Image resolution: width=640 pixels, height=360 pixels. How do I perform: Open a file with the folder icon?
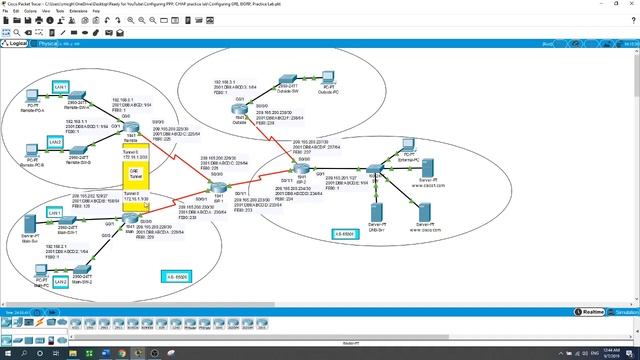pyautogui.click(x=17, y=20)
